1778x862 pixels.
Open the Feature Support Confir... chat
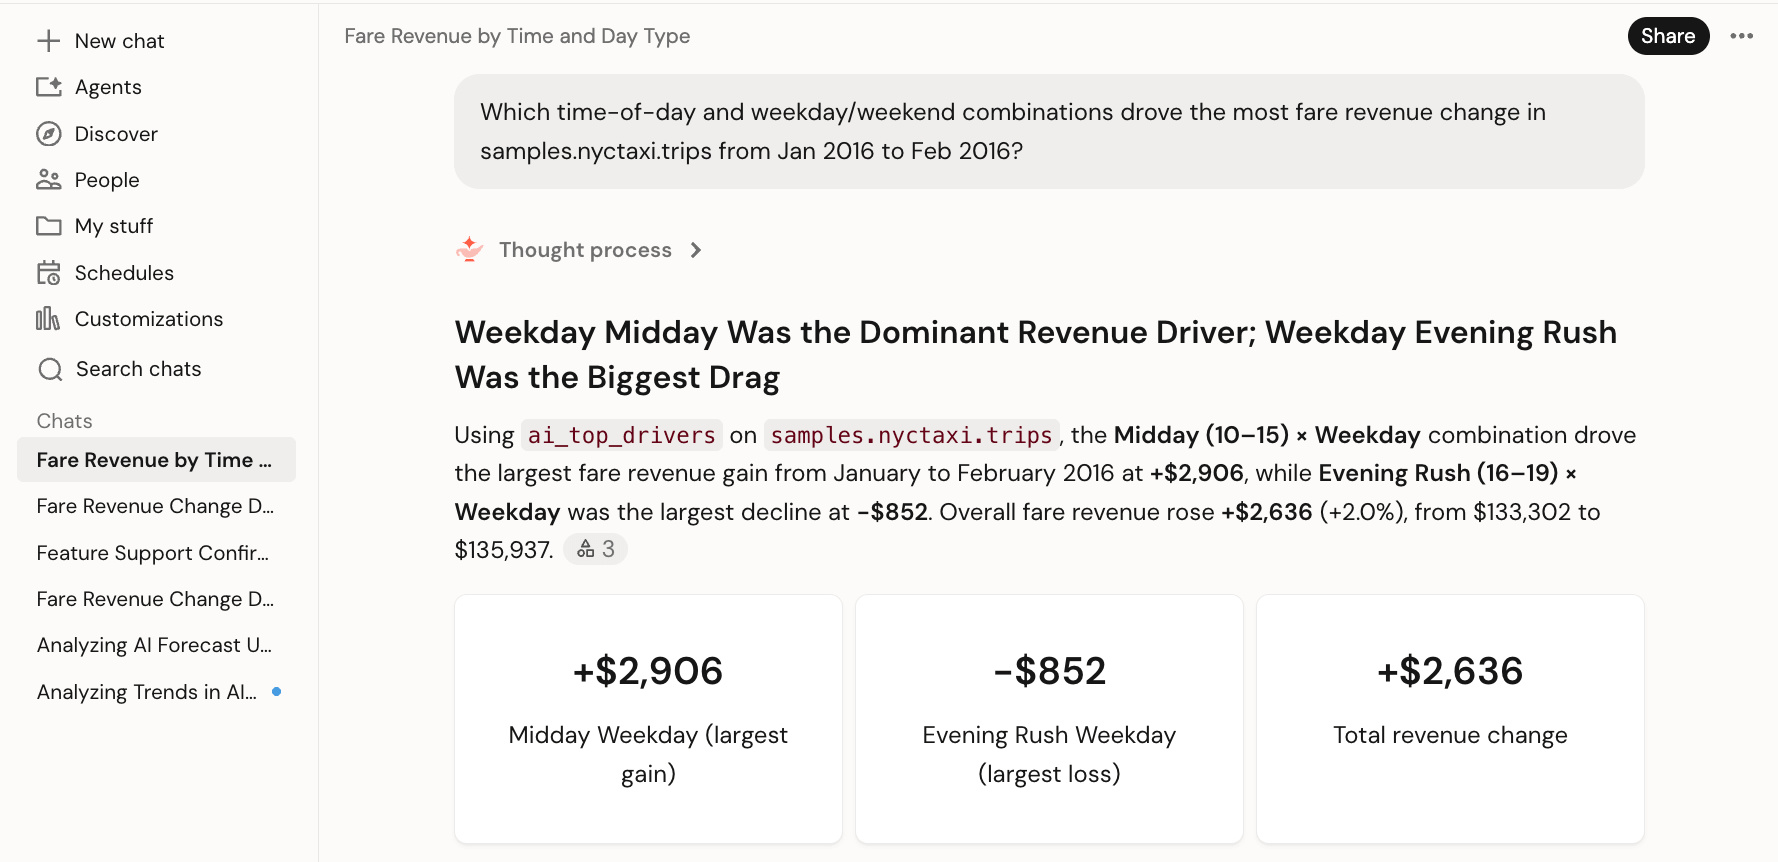pyautogui.click(x=156, y=553)
